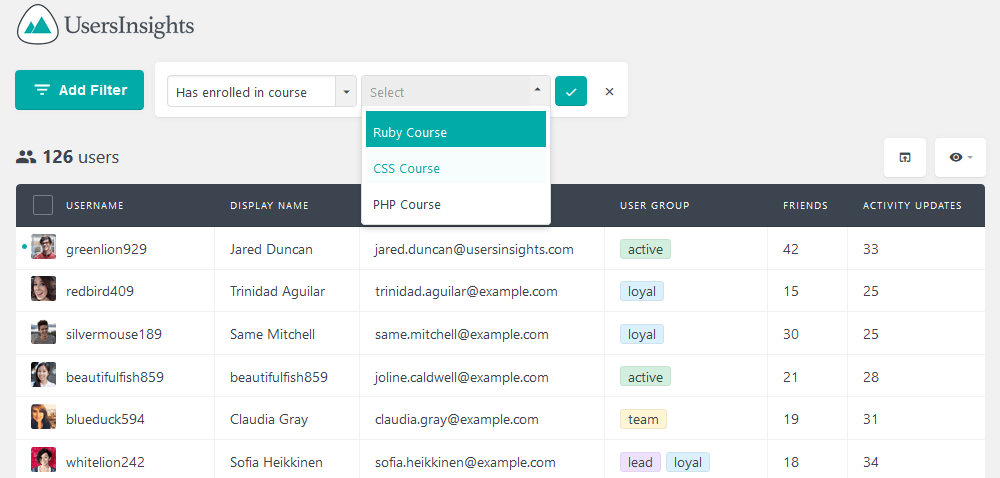Choose PHP Course from the list
Viewport: 1000px width, 478px height.
pos(456,204)
